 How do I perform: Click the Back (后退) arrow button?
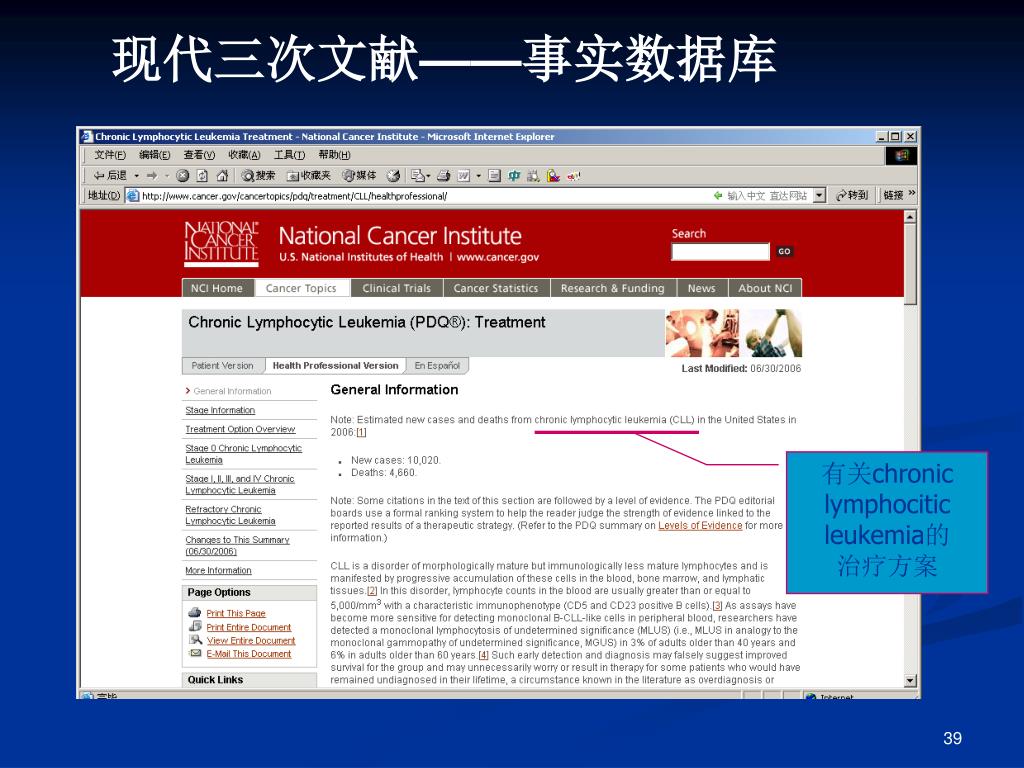click(110, 176)
